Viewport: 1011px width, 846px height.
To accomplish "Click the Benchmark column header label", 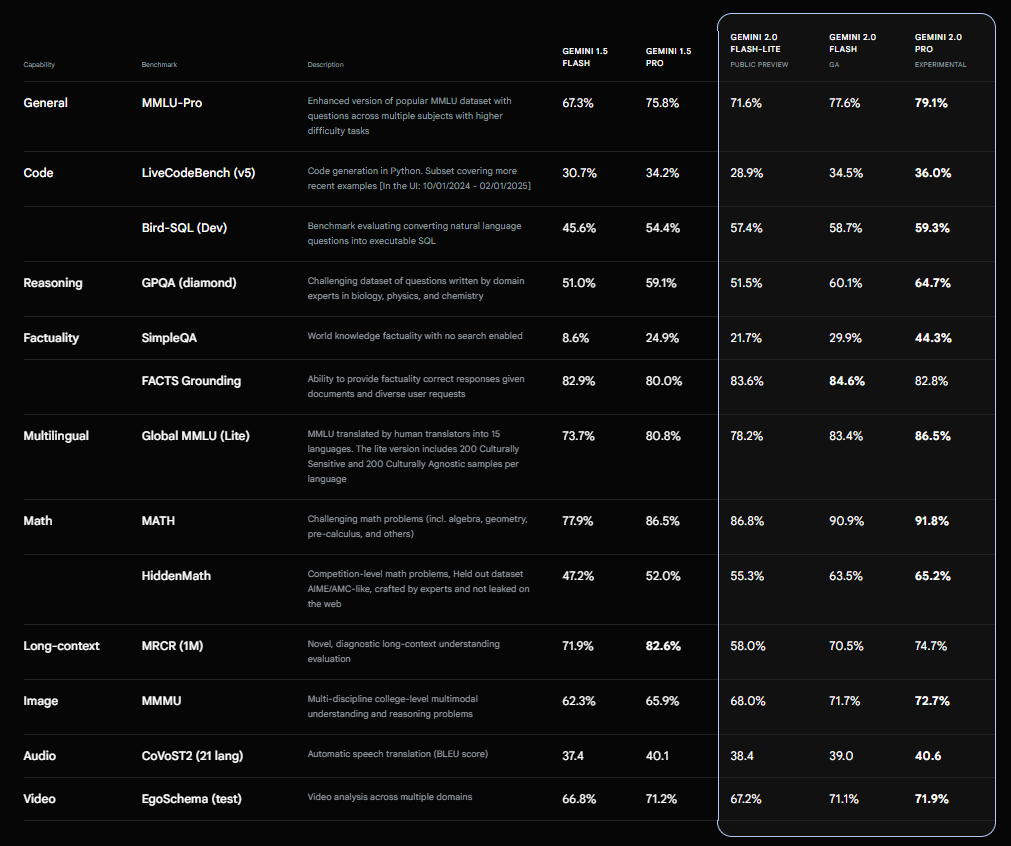I will 159,65.
